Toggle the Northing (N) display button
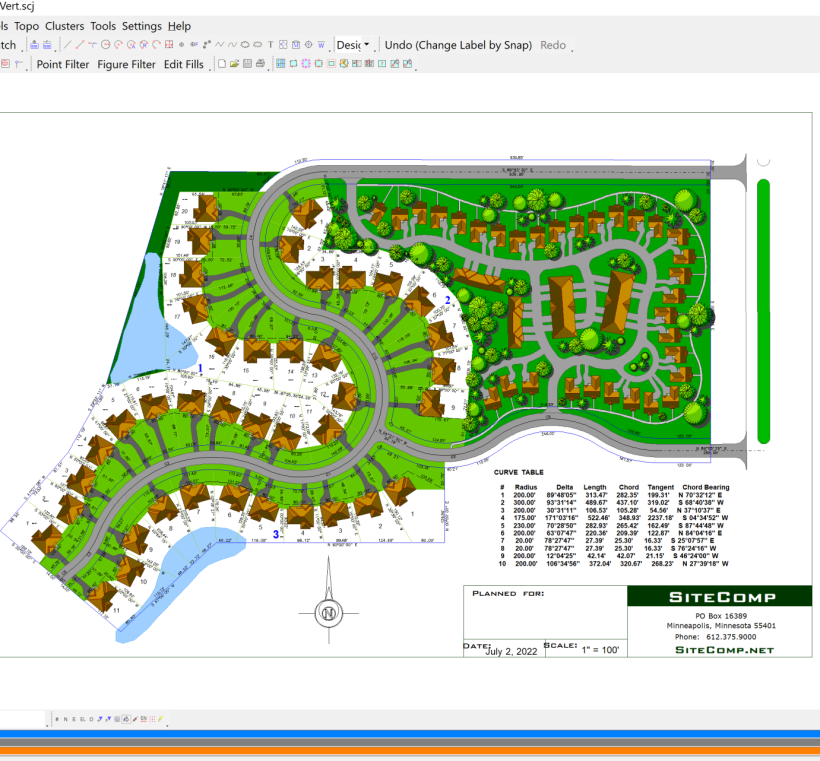This screenshot has height=761, width=820. pyautogui.click(x=67, y=719)
